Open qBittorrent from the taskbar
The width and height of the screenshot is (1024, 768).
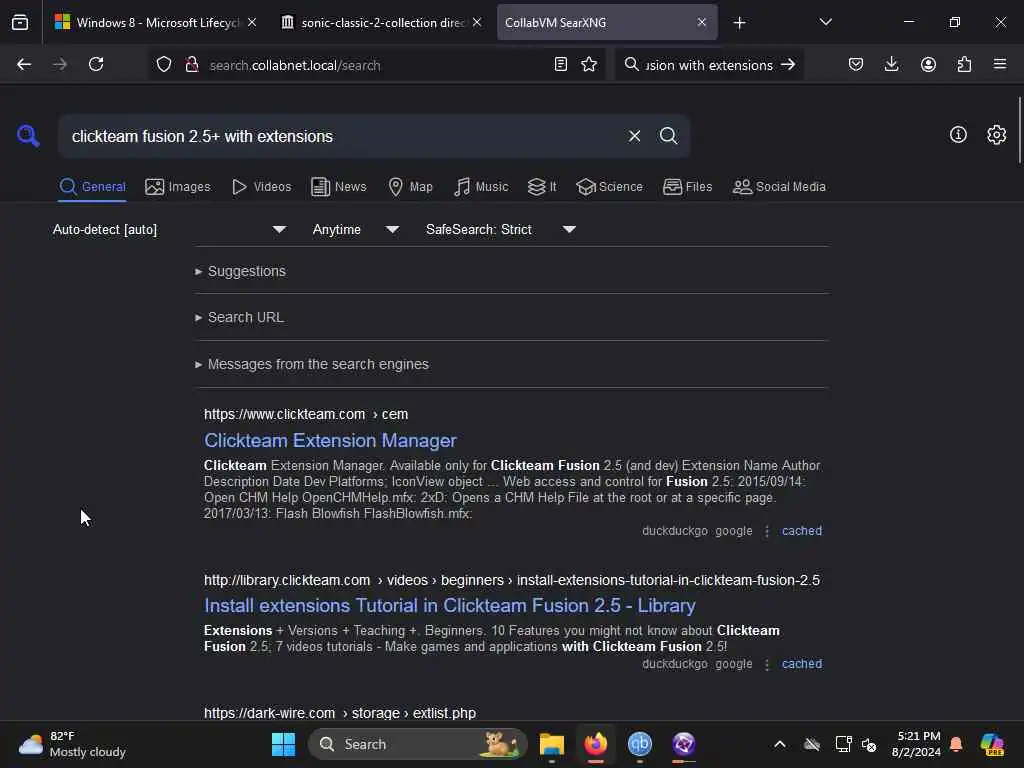tap(639, 744)
